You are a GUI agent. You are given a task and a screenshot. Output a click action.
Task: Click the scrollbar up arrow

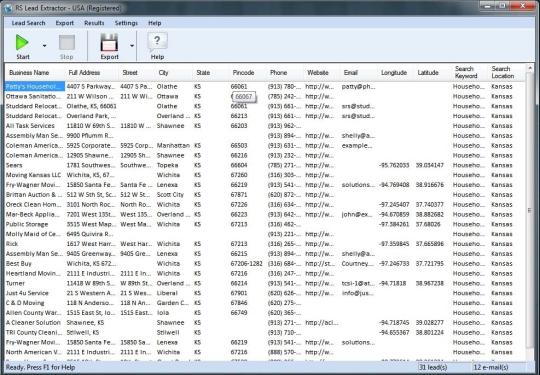(530, 69)
